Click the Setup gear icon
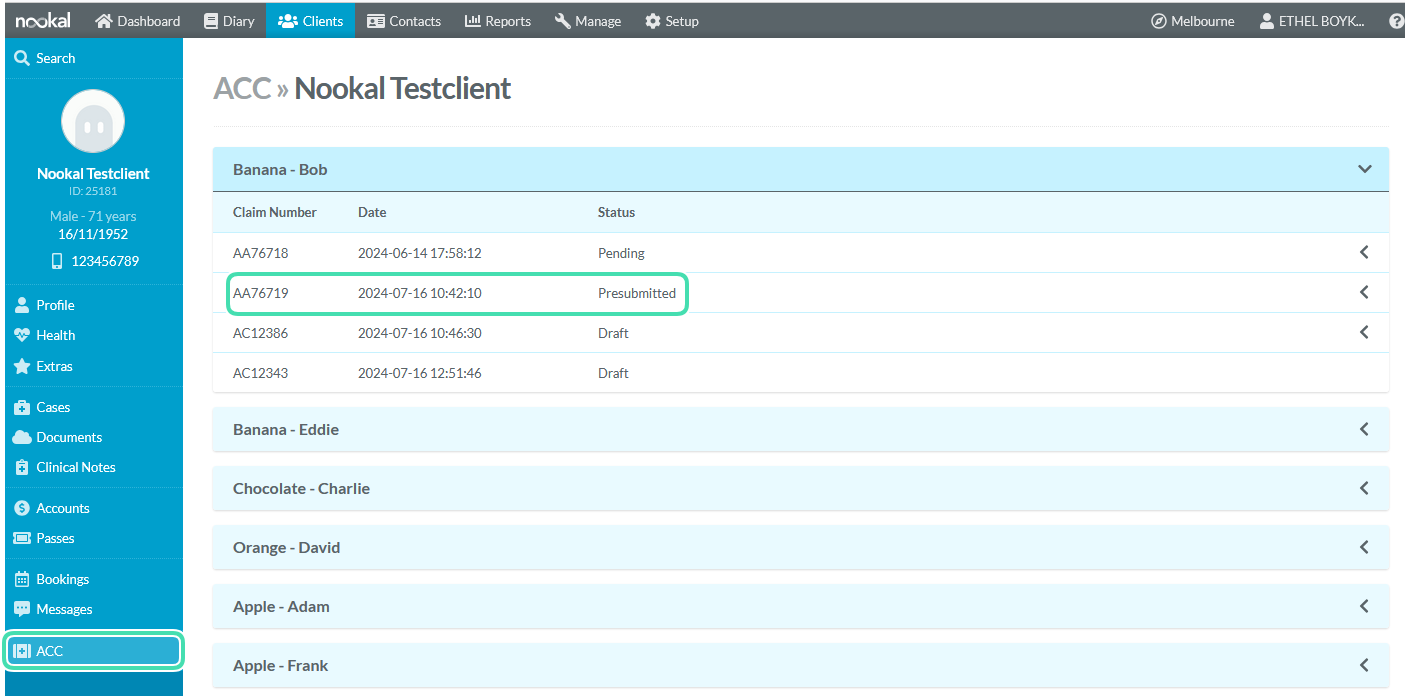 click(653, 20)
